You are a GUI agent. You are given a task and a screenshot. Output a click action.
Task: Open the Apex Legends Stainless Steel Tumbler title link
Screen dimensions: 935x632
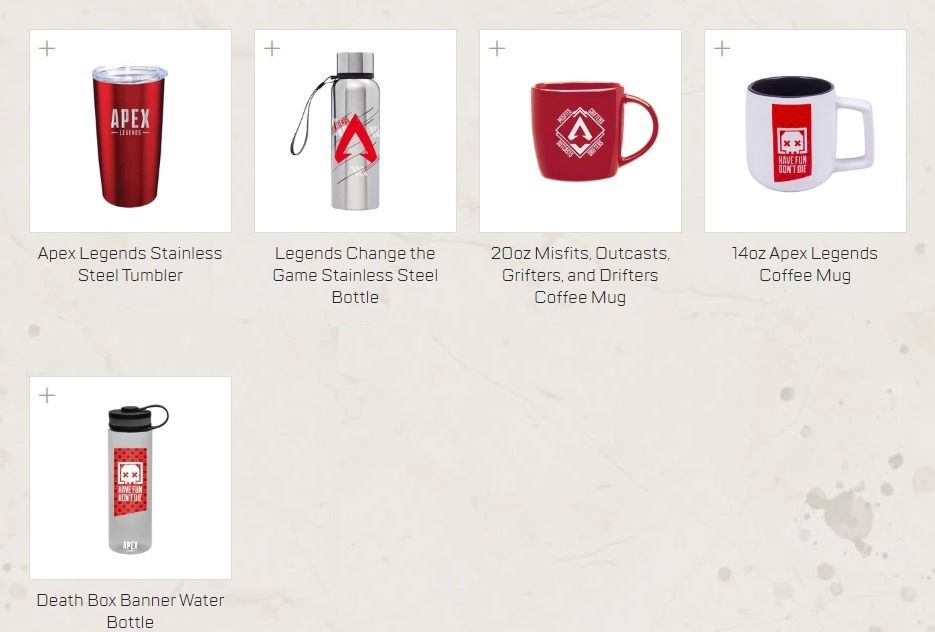[x=130, y=264]
